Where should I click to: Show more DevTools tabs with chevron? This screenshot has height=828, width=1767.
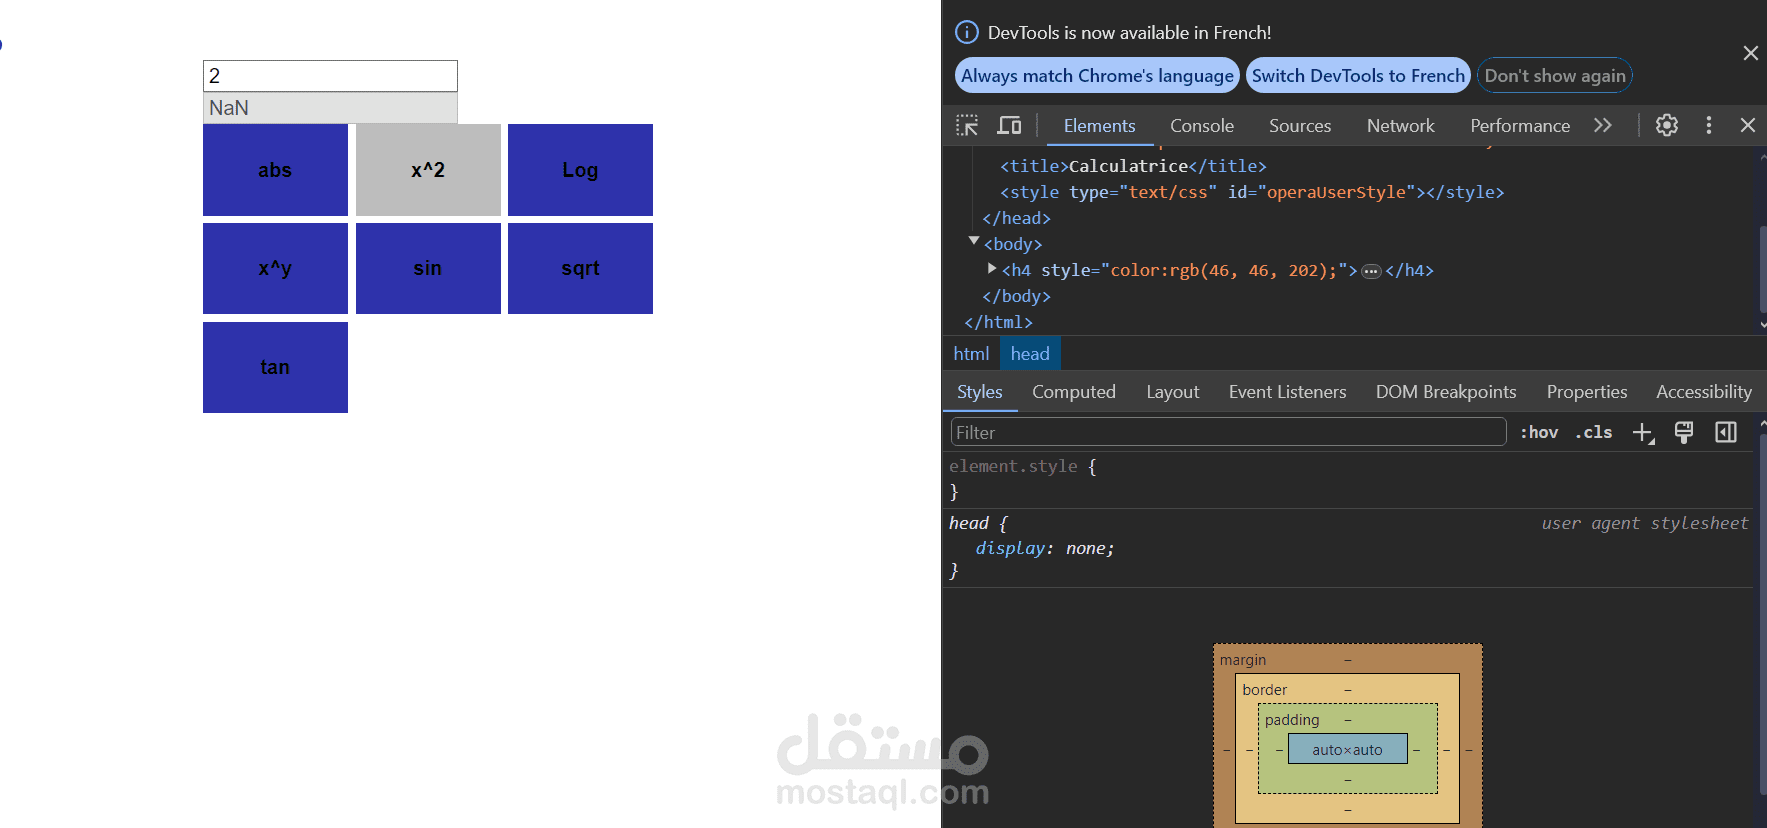point(1603,125)
